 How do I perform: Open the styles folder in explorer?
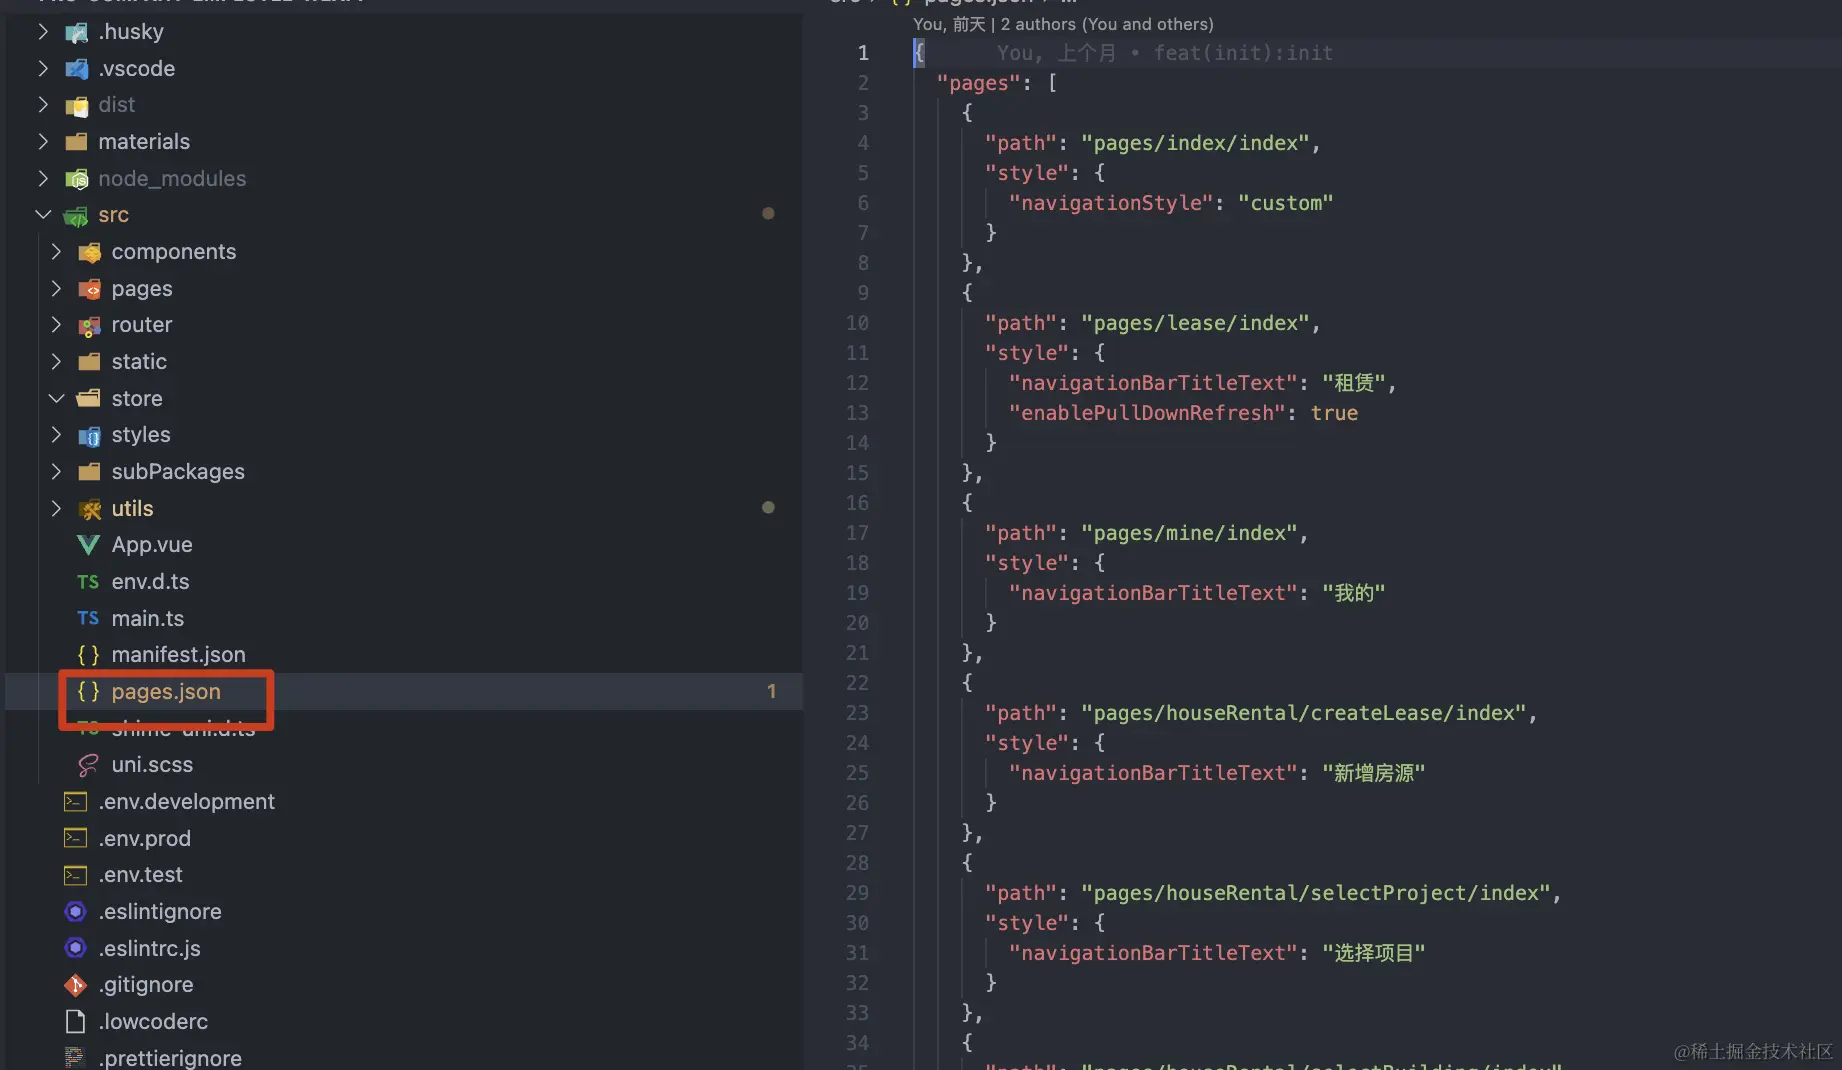[141, 435]
